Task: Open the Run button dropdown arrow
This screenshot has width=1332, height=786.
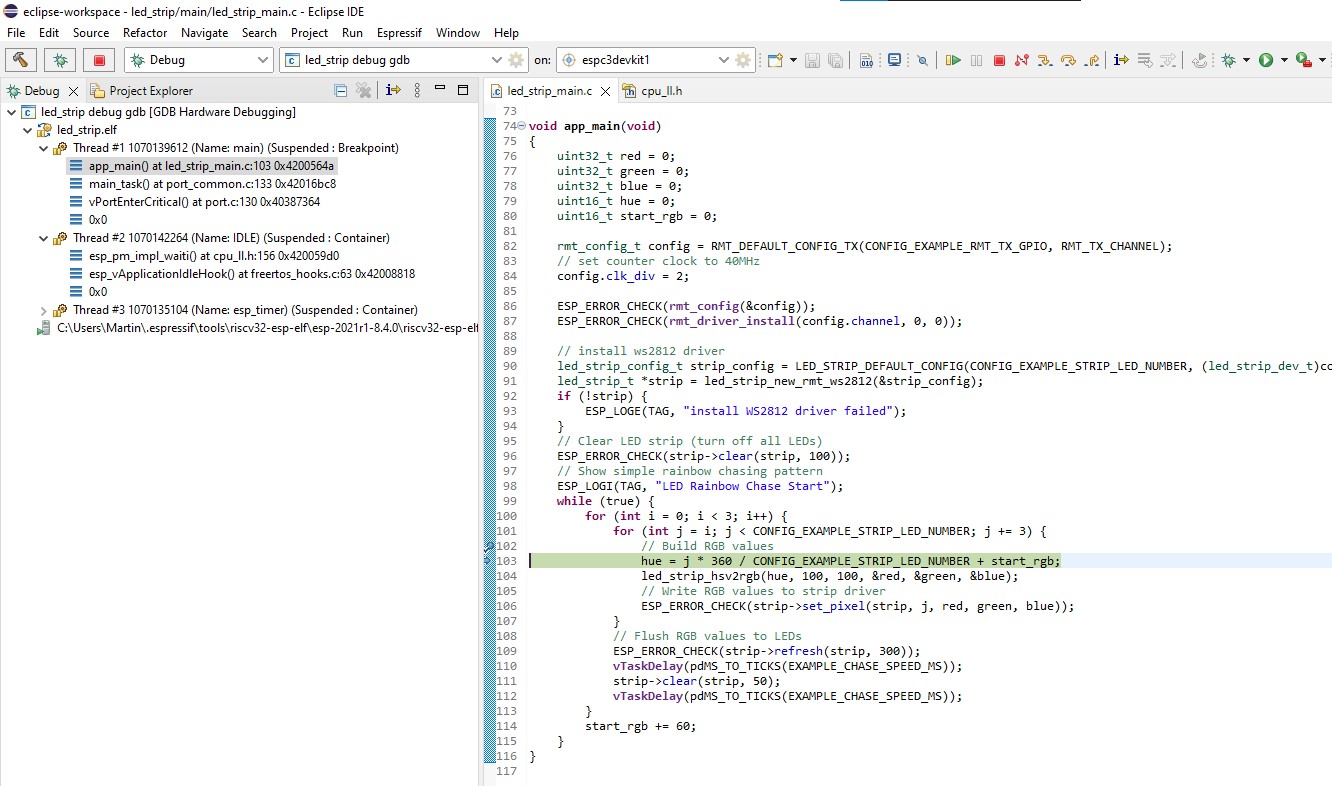Action: pos(1284,60)
